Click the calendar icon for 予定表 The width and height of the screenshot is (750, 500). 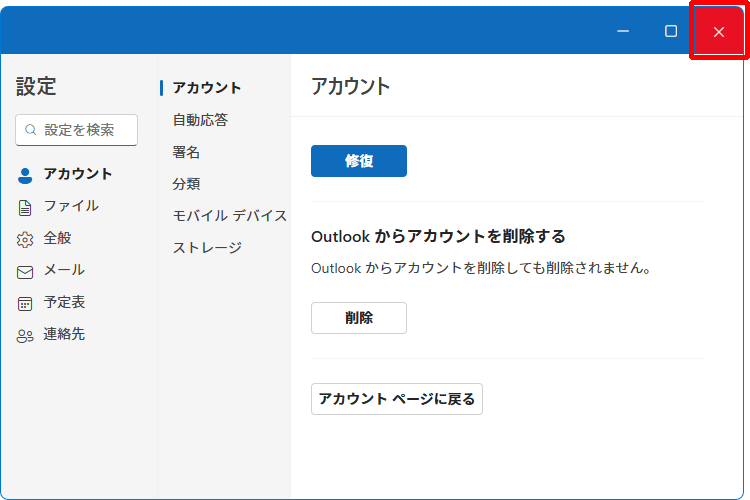click(25, 303)
